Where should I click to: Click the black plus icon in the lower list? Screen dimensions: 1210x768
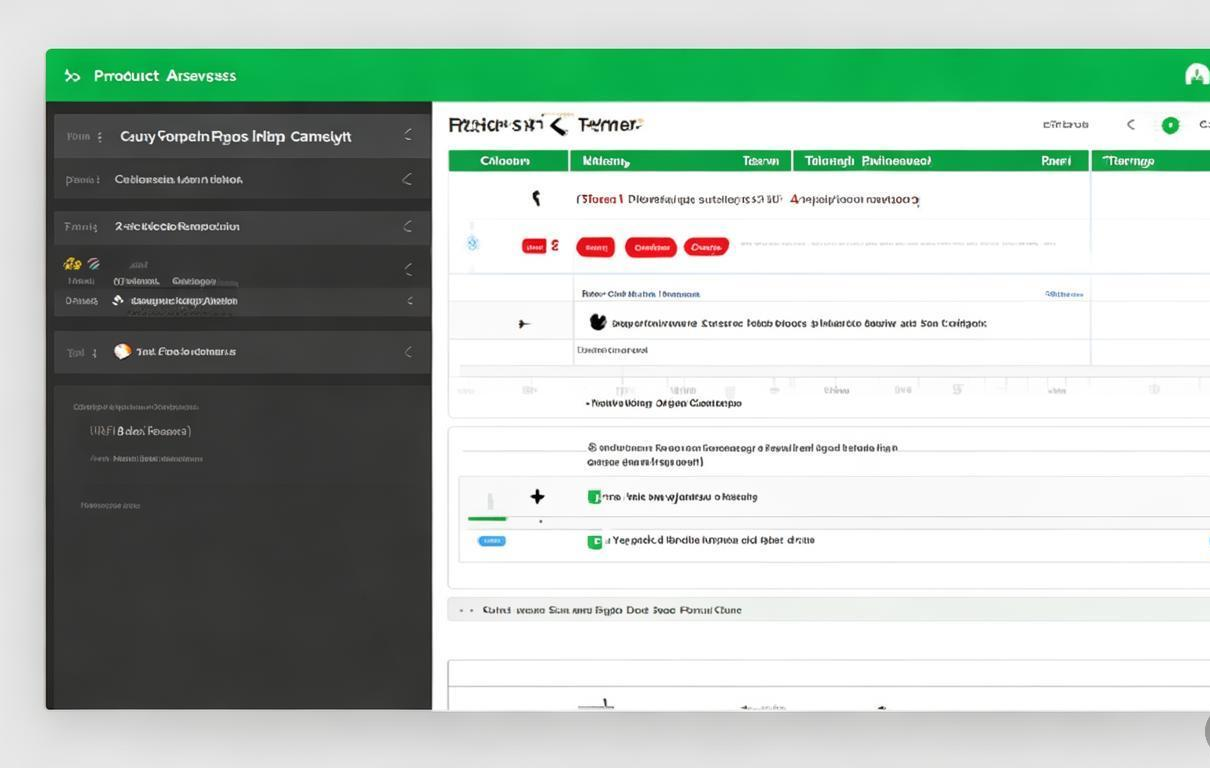tap(537, 497)
